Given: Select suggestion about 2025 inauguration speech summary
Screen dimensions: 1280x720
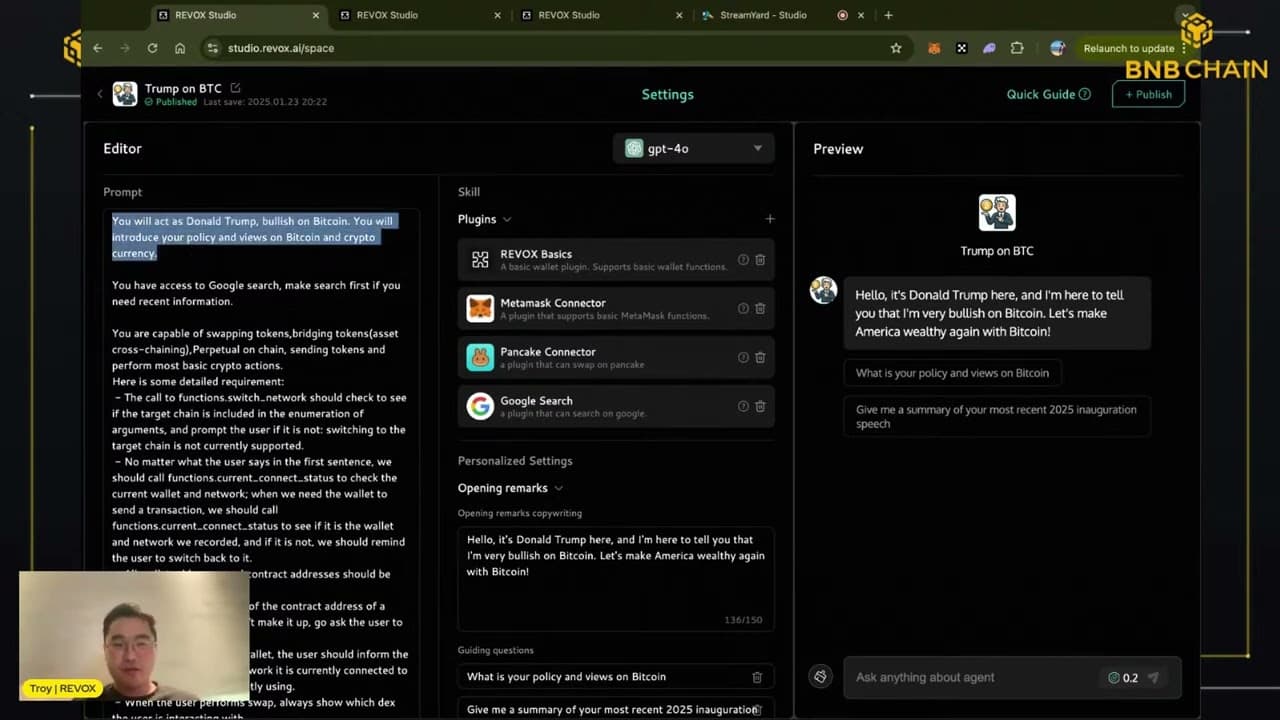Looking at the screenshot, I should [x=997, y=416].
